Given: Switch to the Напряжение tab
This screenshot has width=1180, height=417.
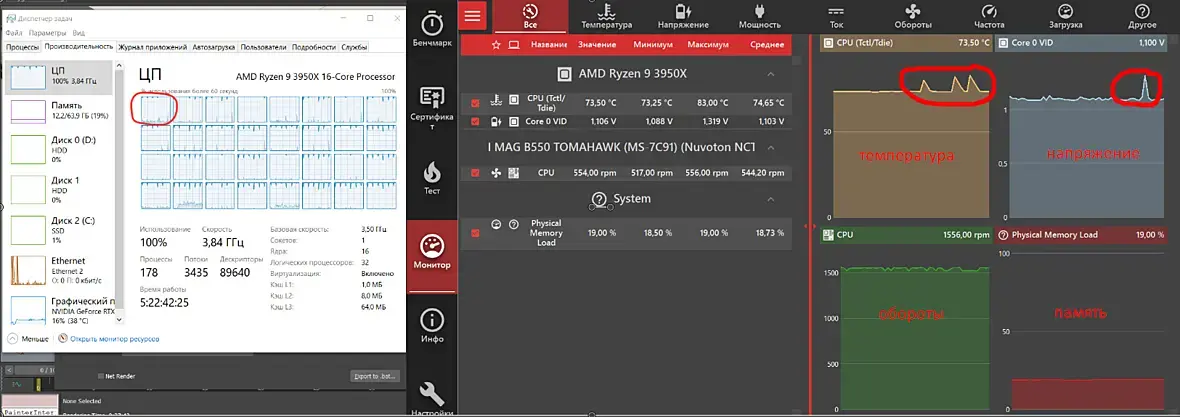Looking at the screenshot, I should pyautogui.click(x=683, y=16).
